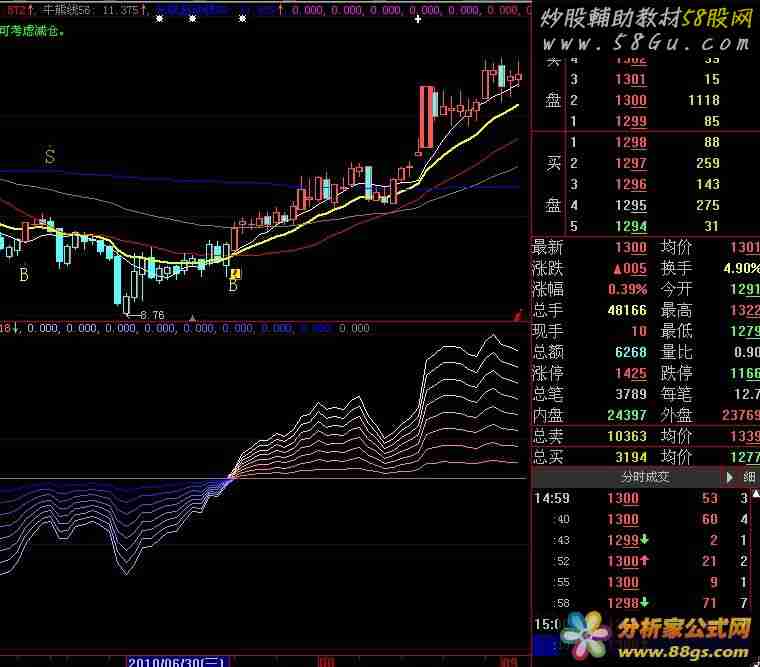This screenshot has height=667, width=760.
Task: Click the buy level 1 price 1298
Action: tap(630, 142)
